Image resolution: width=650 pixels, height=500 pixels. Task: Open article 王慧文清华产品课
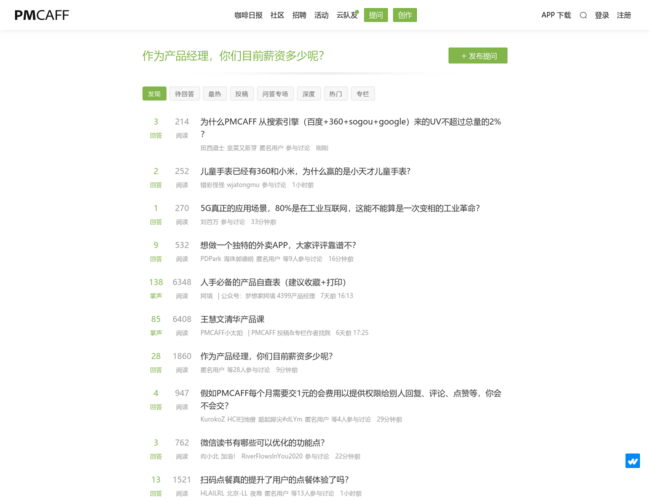point(232,319)
